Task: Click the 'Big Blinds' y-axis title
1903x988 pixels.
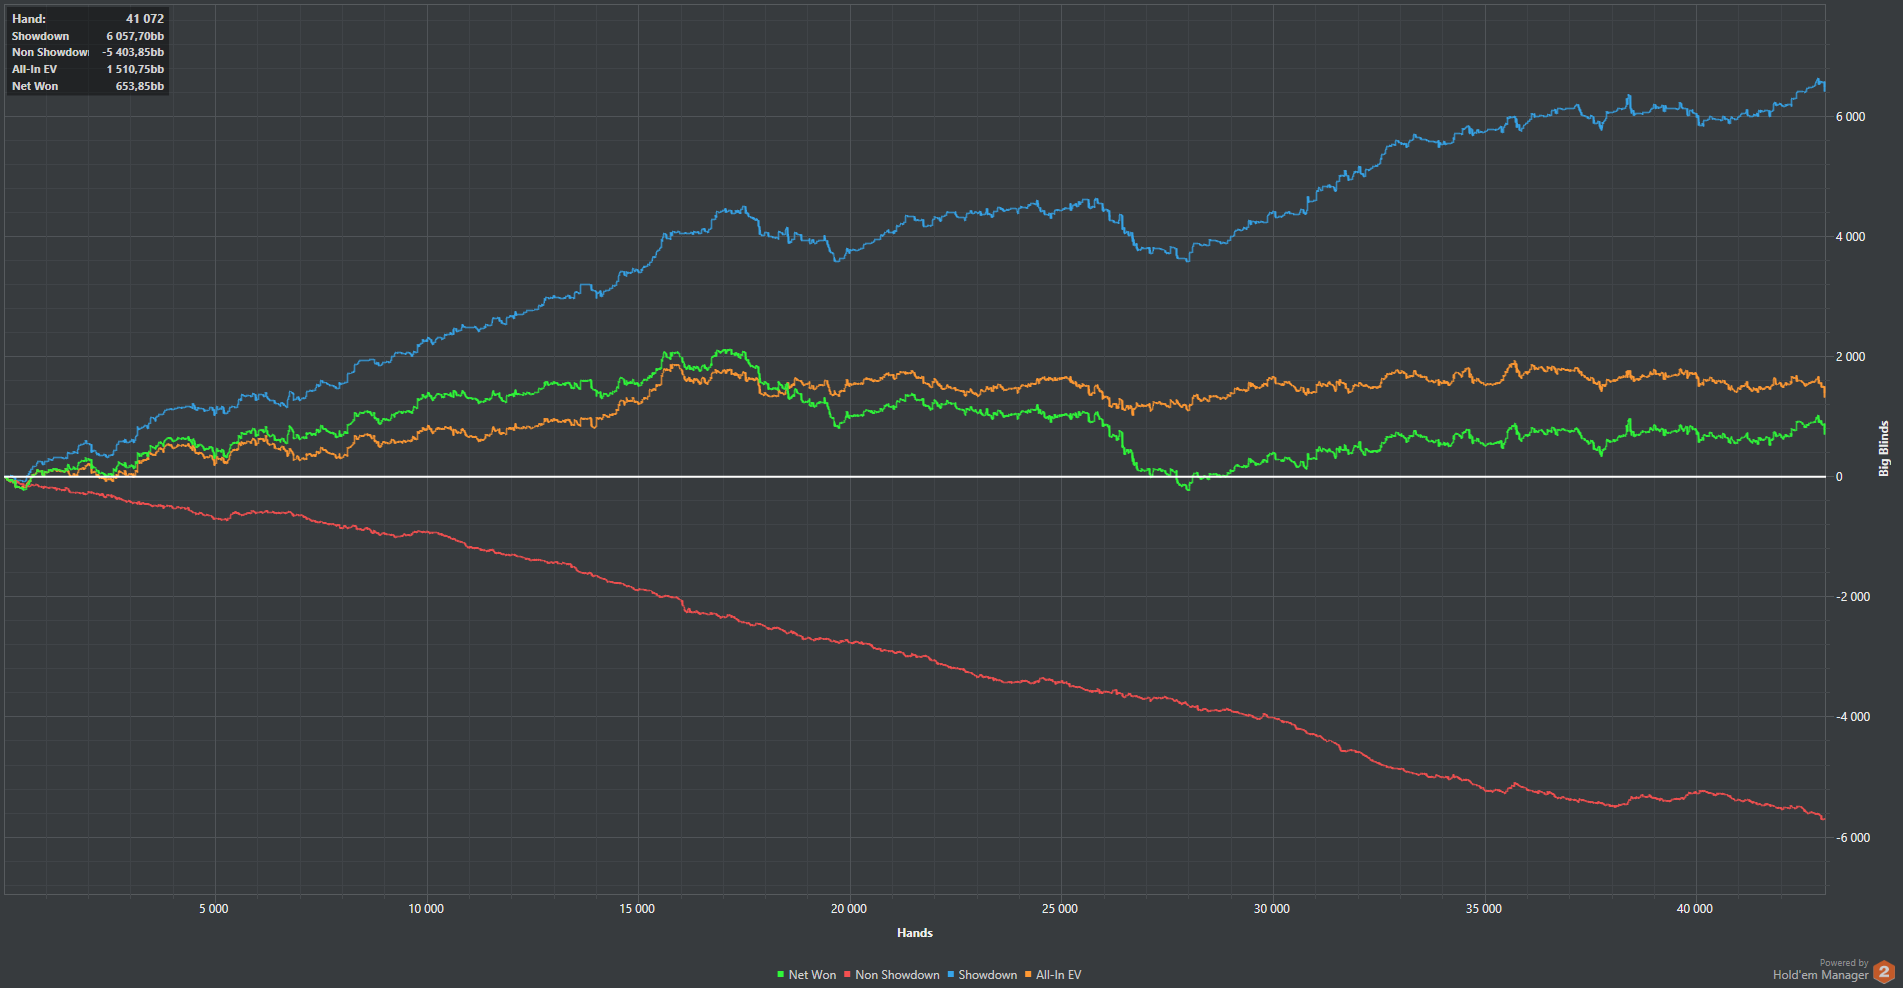Action: tap(1884, 448)
